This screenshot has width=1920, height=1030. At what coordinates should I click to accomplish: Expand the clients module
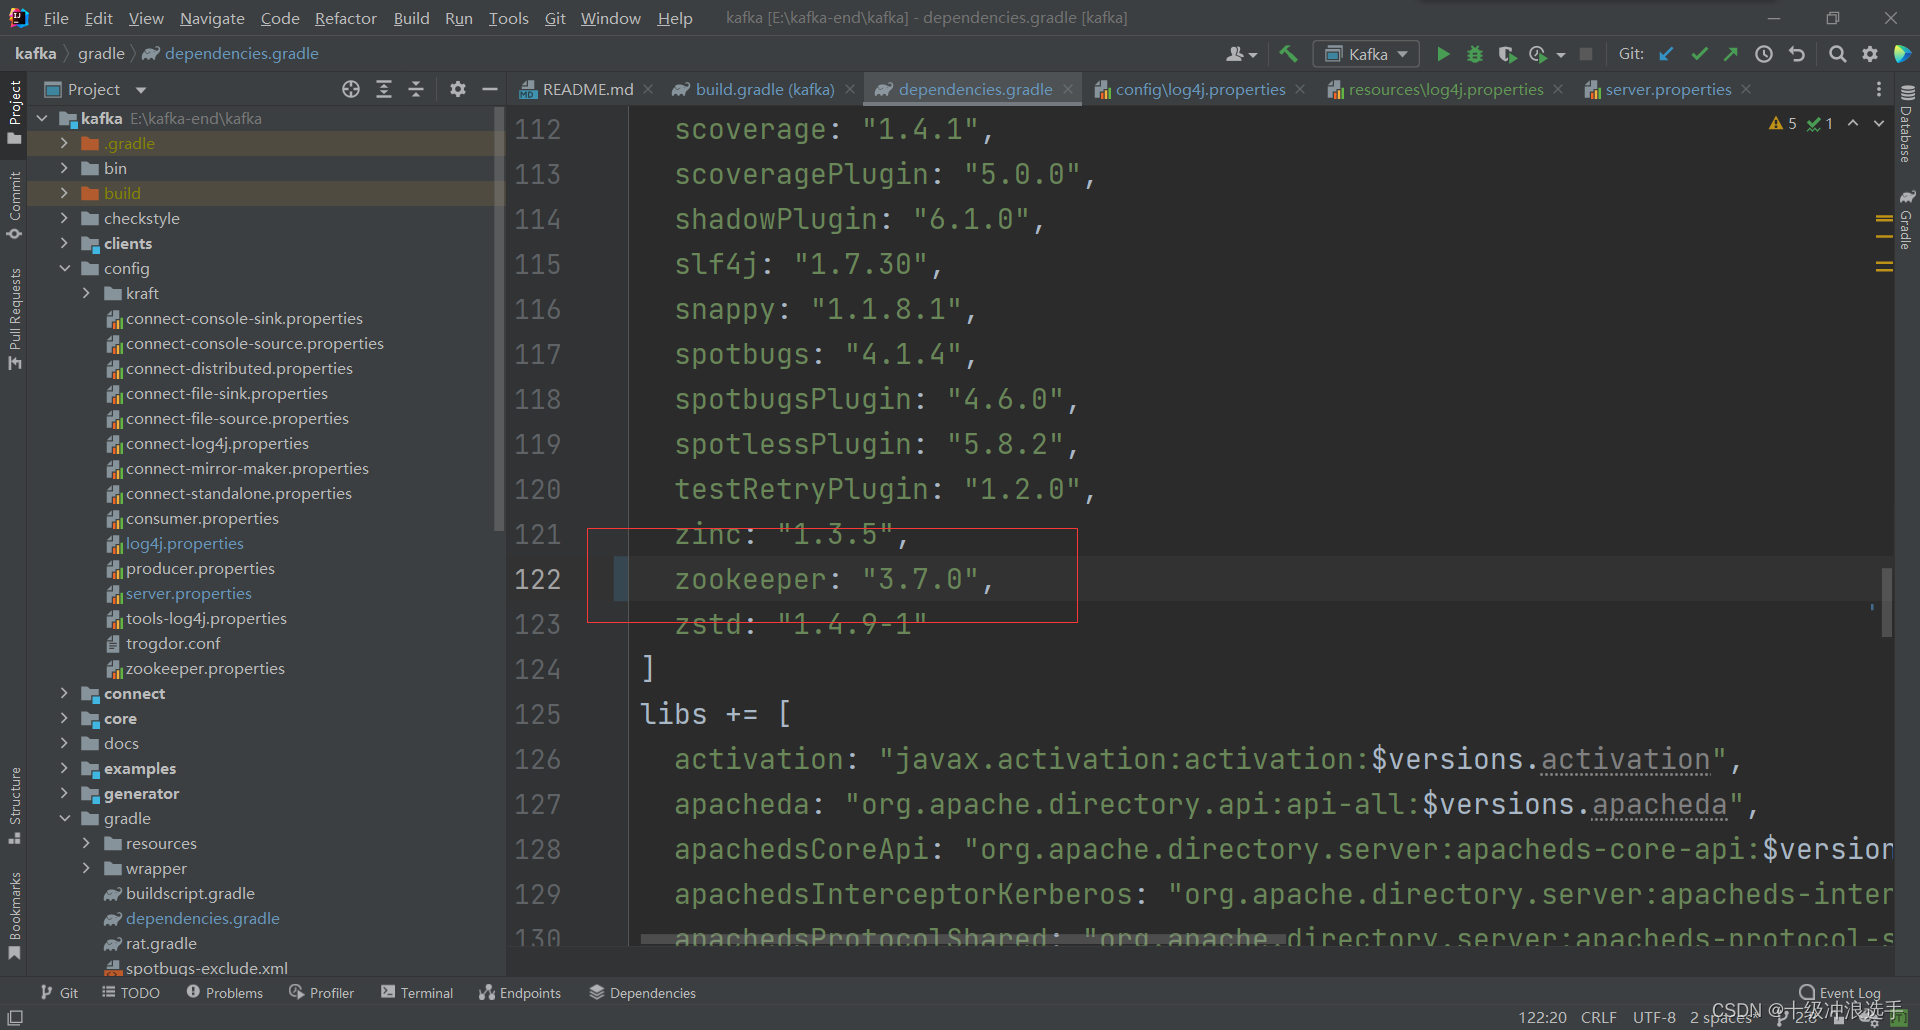(x=64, y=243)
